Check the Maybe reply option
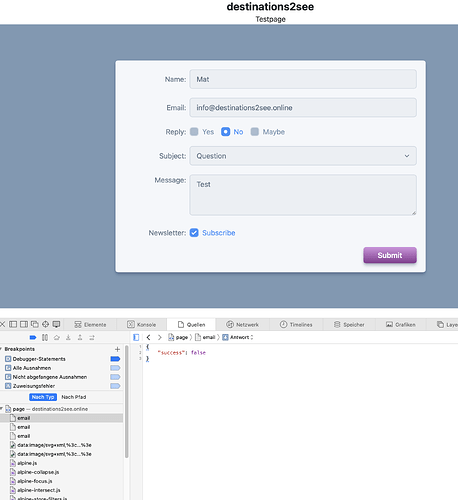Screen dimensions: 458x500 [x=255, y=132]
